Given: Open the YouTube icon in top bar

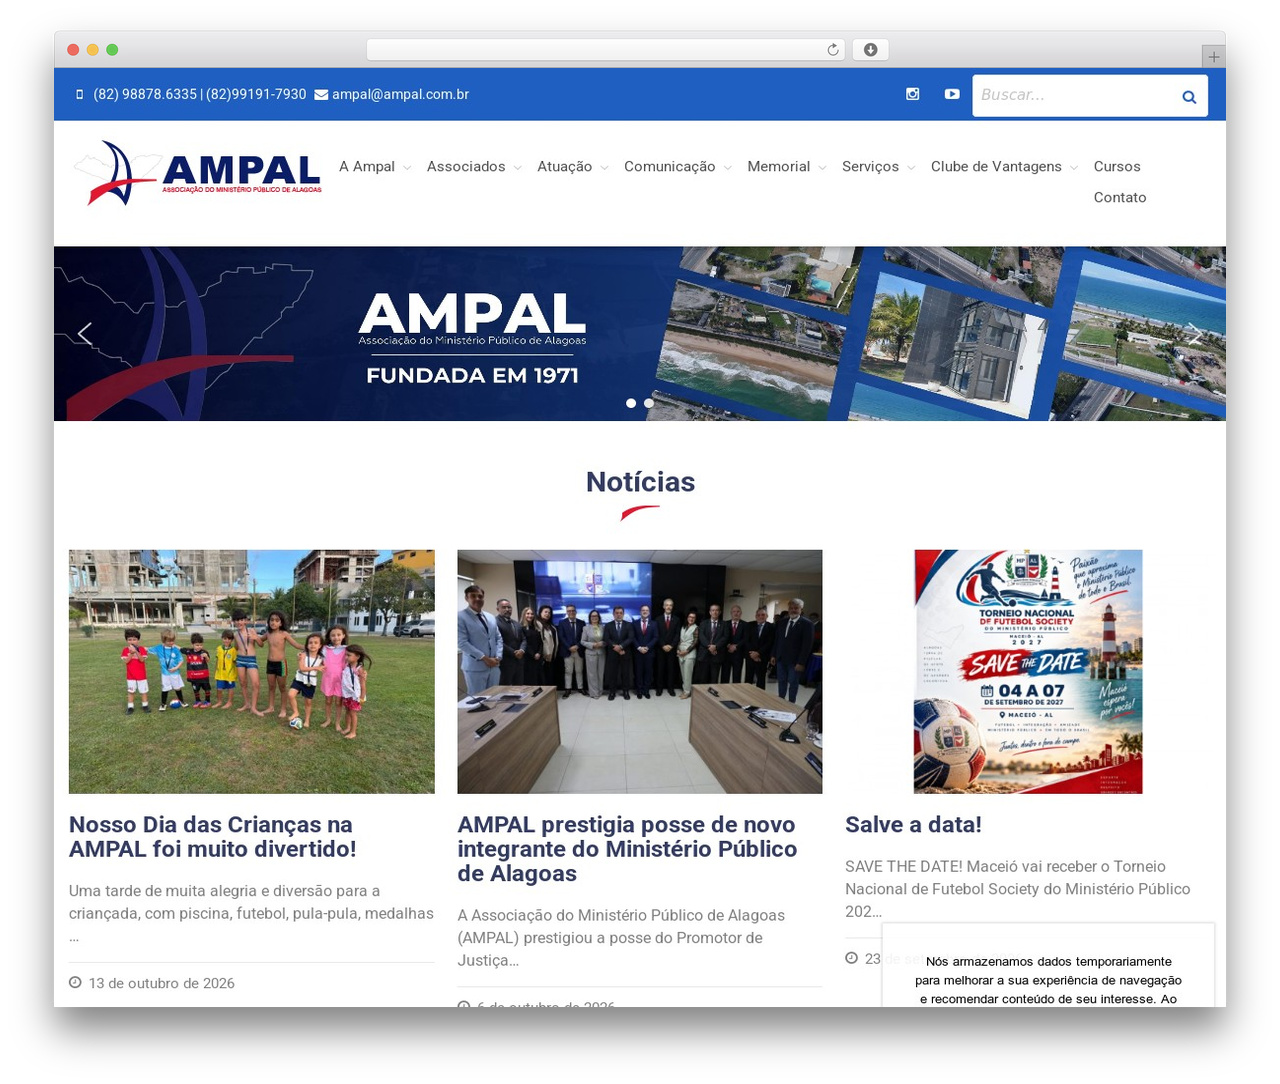Looking at the screenshot, I should click(952, 94).
